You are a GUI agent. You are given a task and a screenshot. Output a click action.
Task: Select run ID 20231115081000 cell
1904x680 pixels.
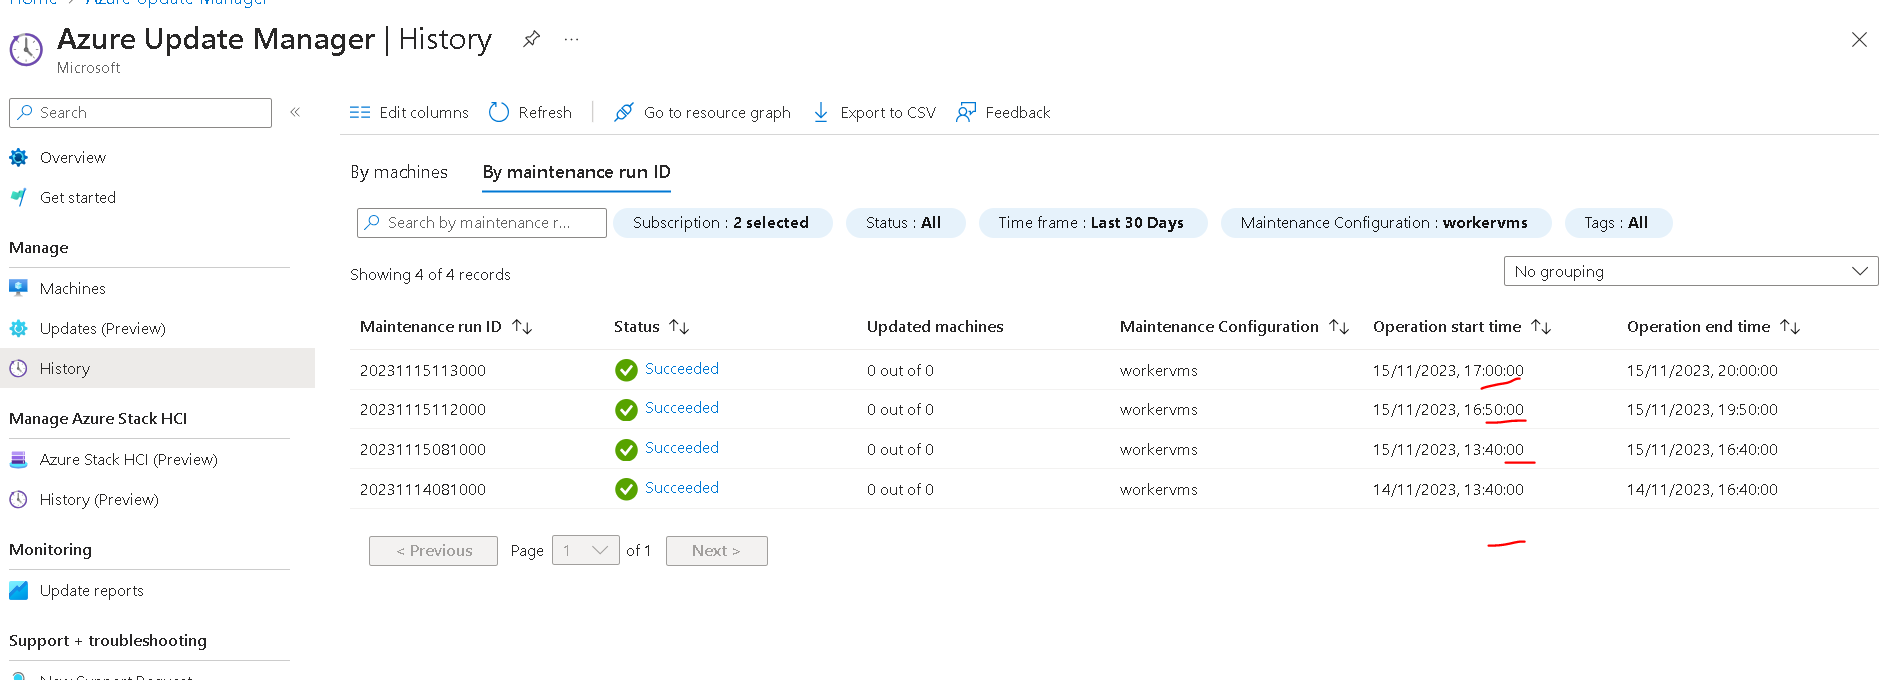(x=423, y=450)
